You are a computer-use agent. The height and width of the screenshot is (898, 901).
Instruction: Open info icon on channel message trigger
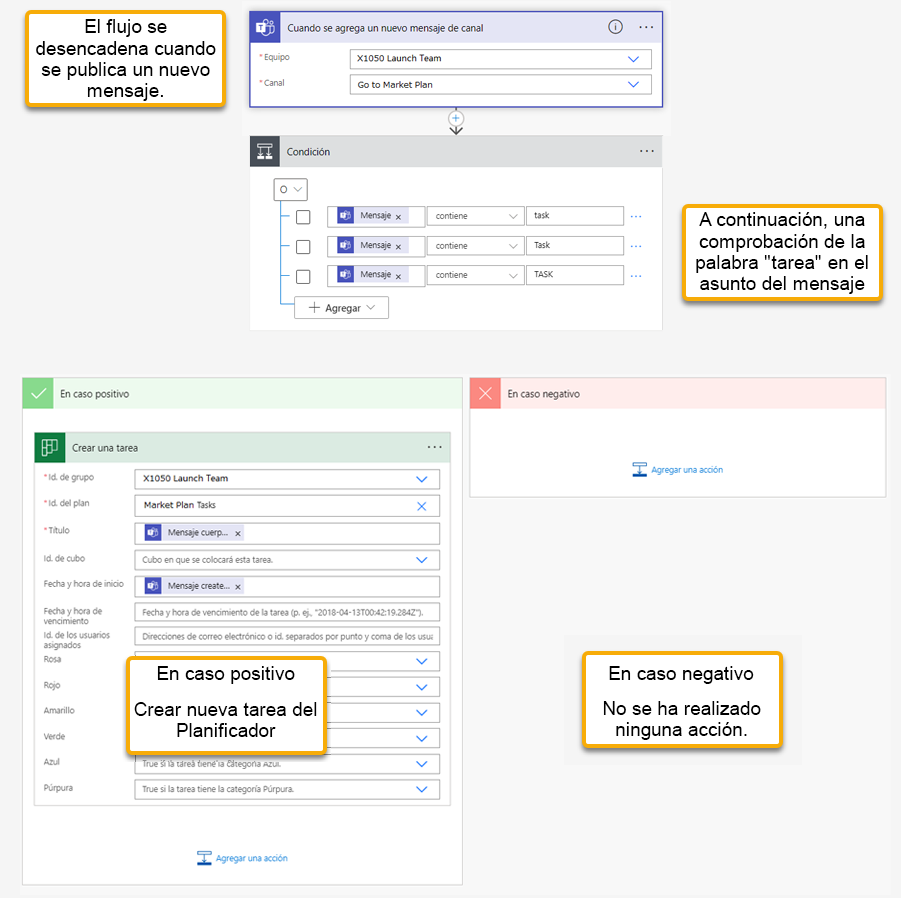pos(615,27)
